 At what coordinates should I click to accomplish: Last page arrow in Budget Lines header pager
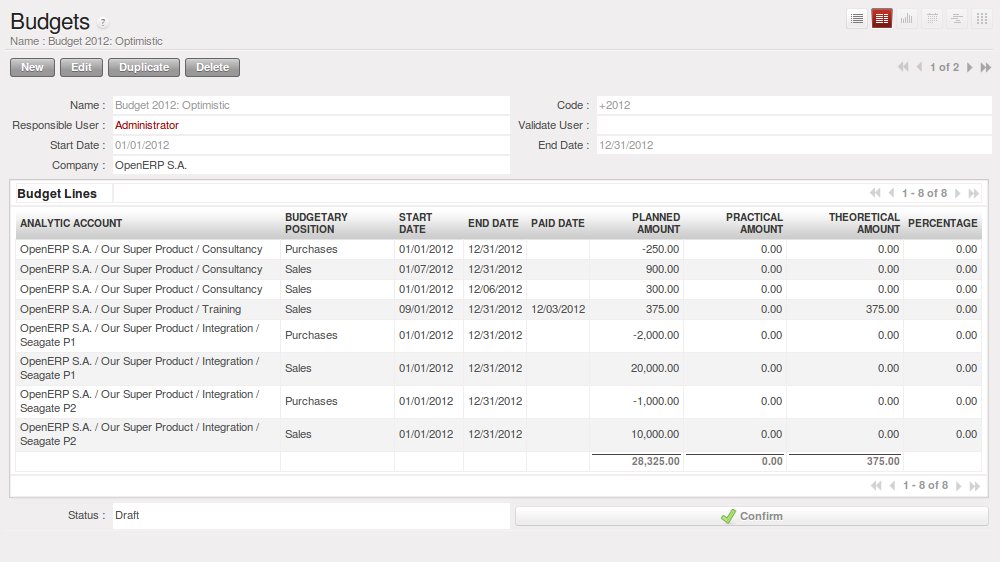pos(974,193)
